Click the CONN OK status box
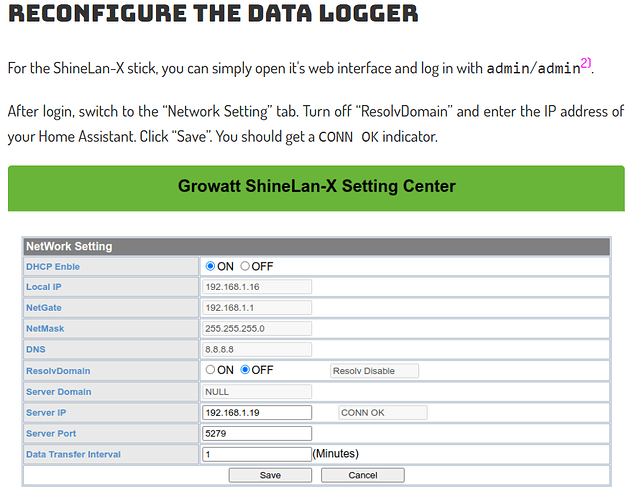This screenshot has height=500, width=642. [383, 412]
